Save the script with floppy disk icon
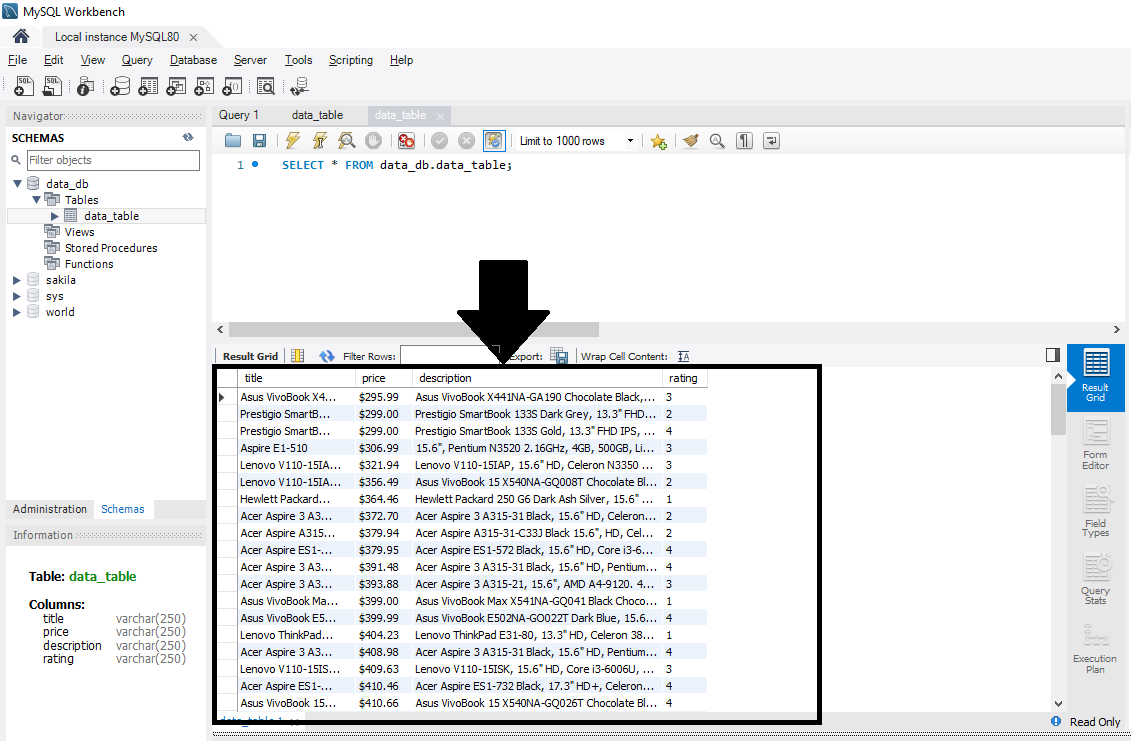The image size is (1131, 741). (259, 141)
